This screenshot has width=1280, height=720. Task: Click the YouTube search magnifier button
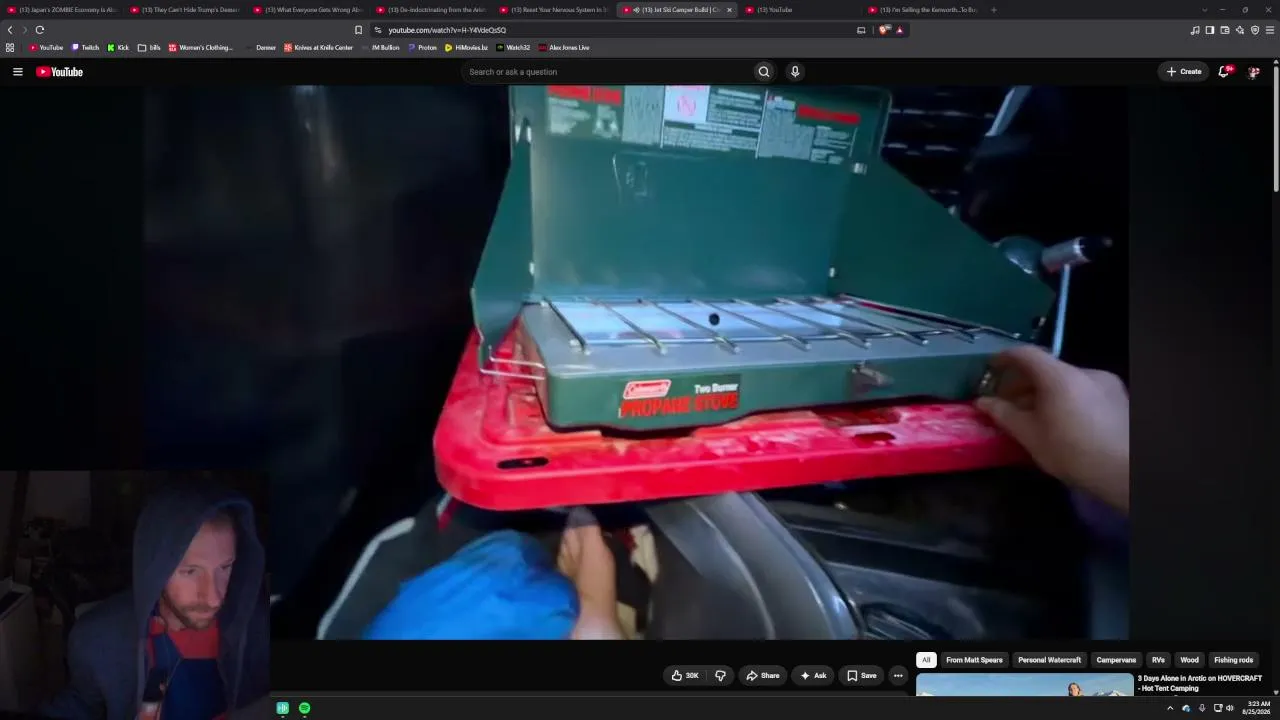point(764,72)
